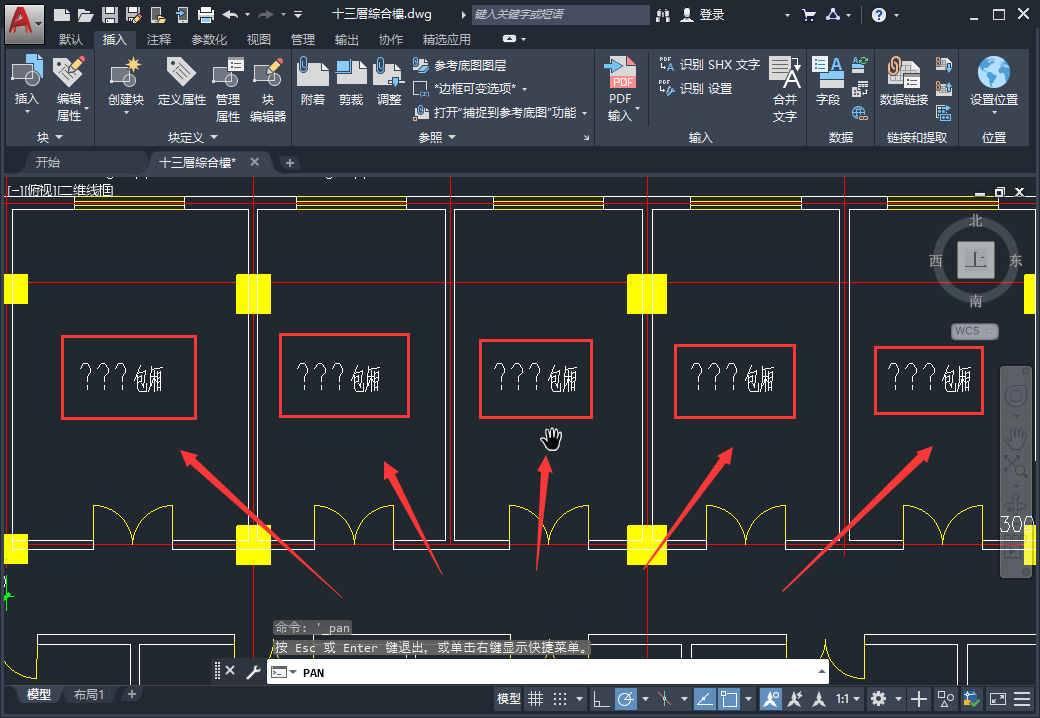Toggle Ortho mode in status bar
The width and height of the screenshot is (1040, 718).
point(601,699)
